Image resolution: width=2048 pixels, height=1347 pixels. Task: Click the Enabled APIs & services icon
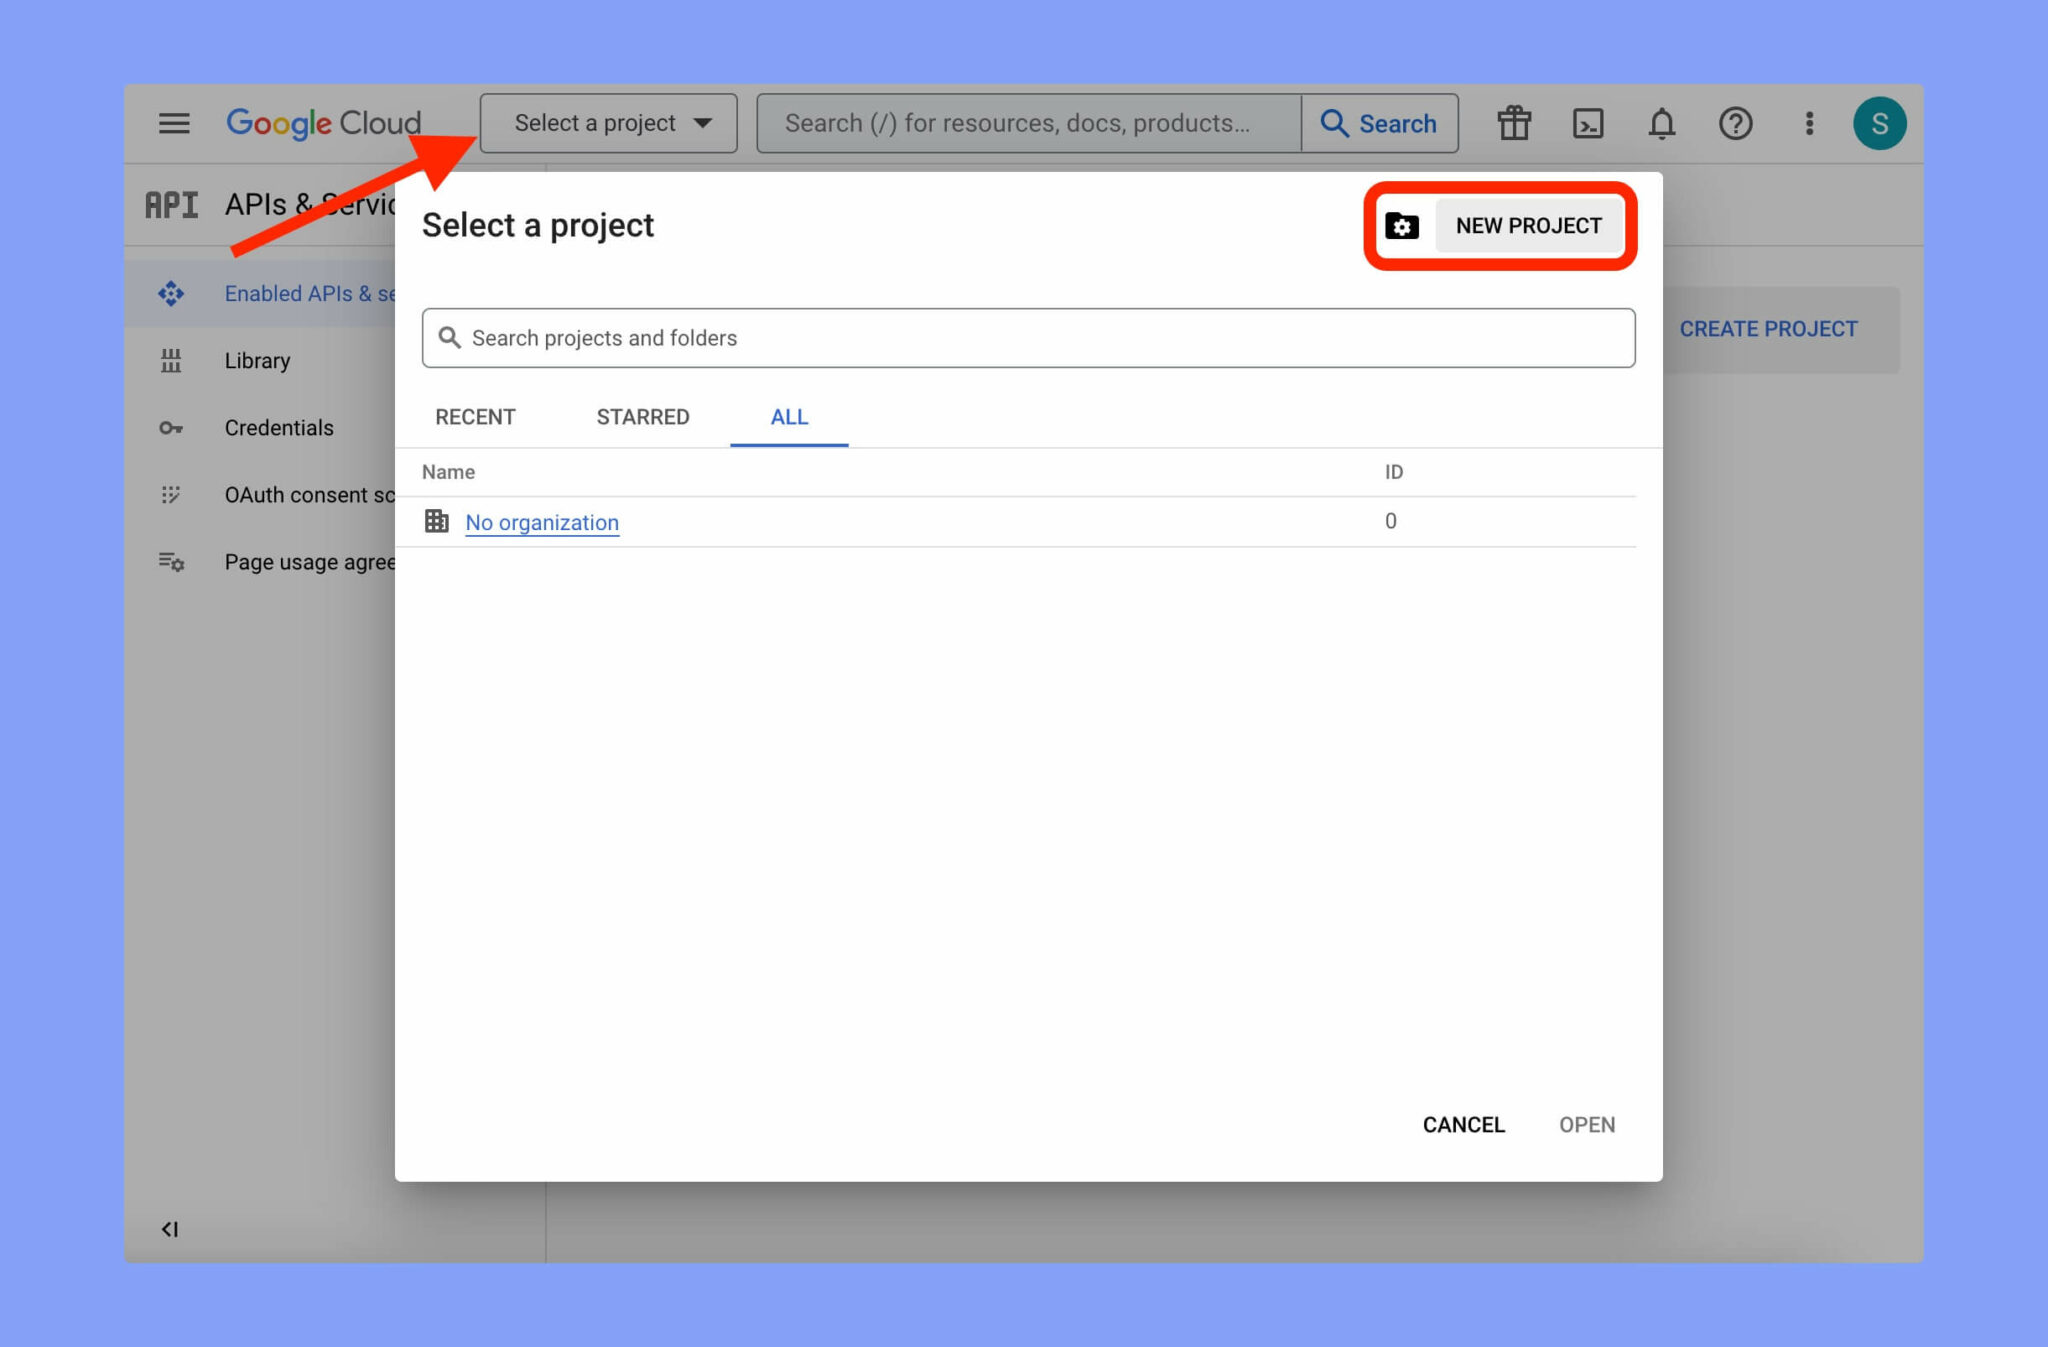click(171, 293)
